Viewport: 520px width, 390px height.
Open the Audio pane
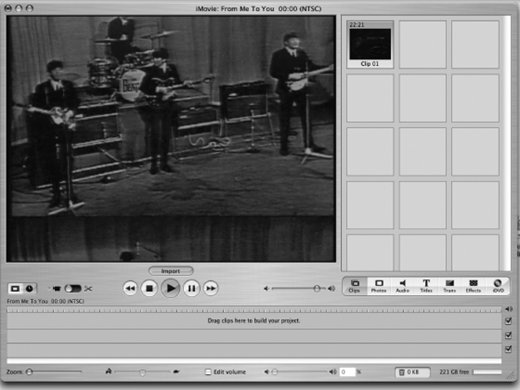pyautogui.click(x=403, y=286)
